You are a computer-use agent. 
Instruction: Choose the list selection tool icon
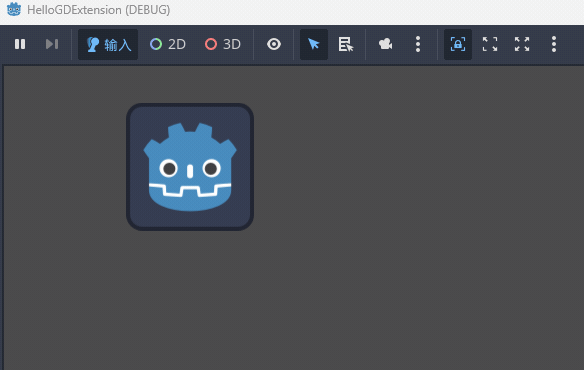346,44
